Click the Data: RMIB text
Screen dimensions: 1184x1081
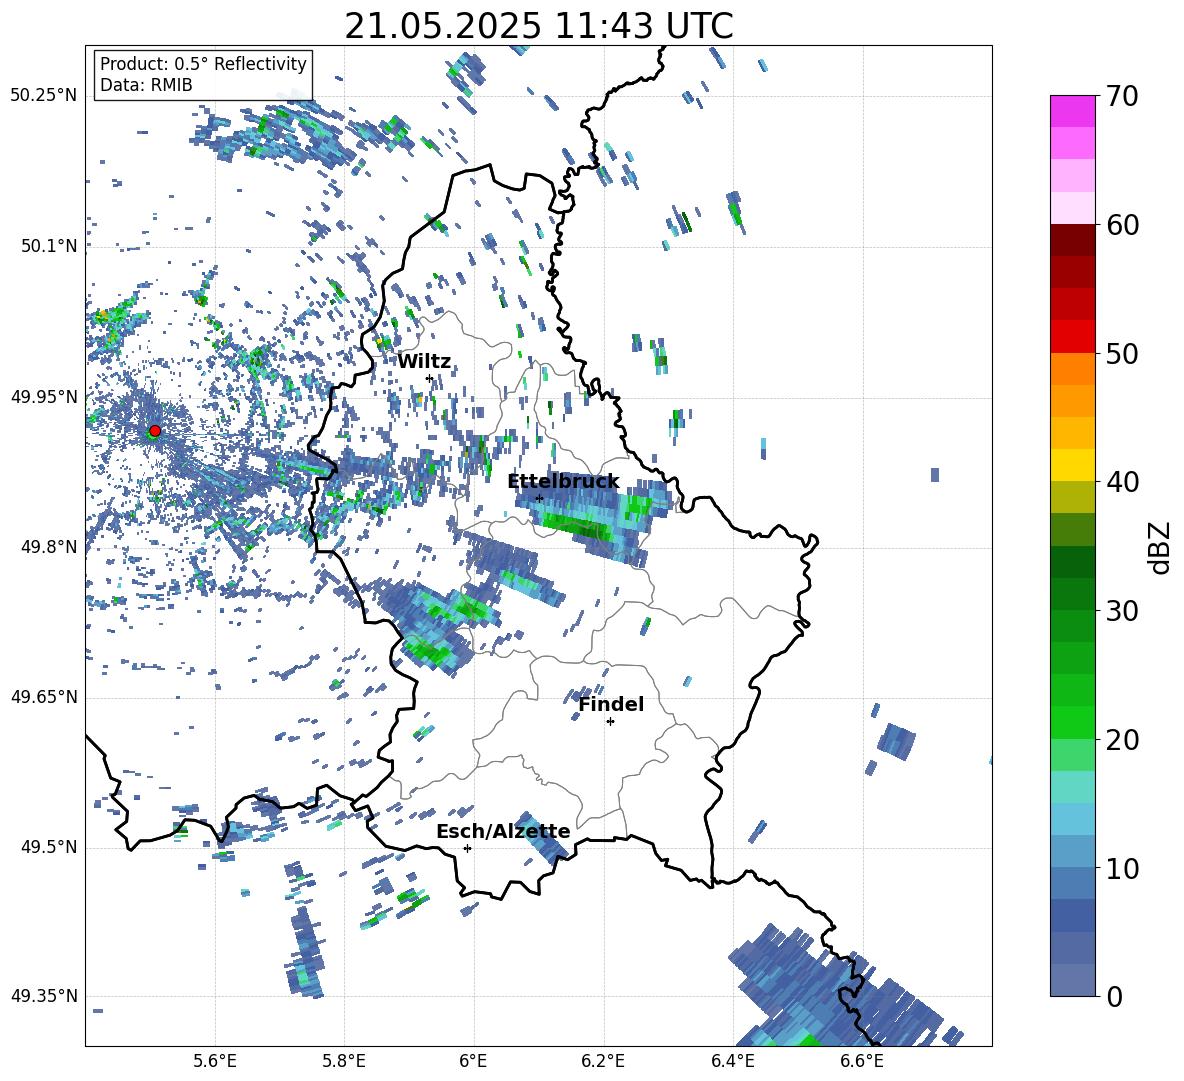pos(146,85)
